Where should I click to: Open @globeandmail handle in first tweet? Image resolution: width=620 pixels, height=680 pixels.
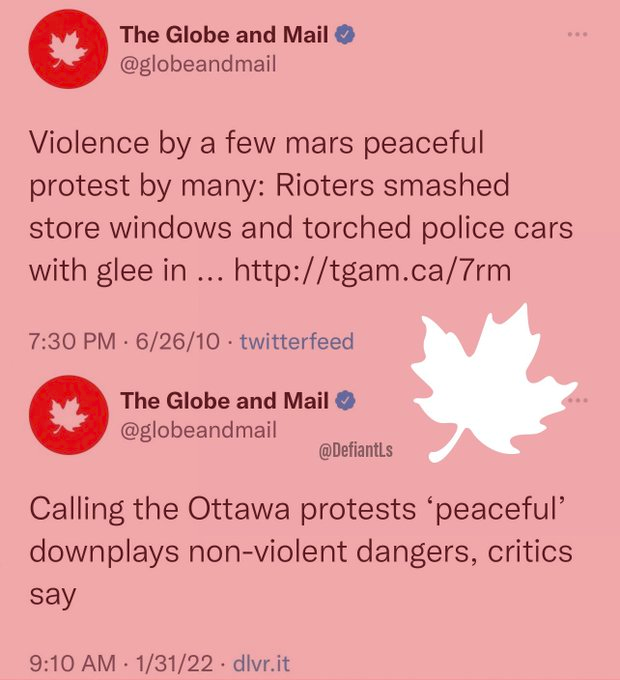point(198,65)
